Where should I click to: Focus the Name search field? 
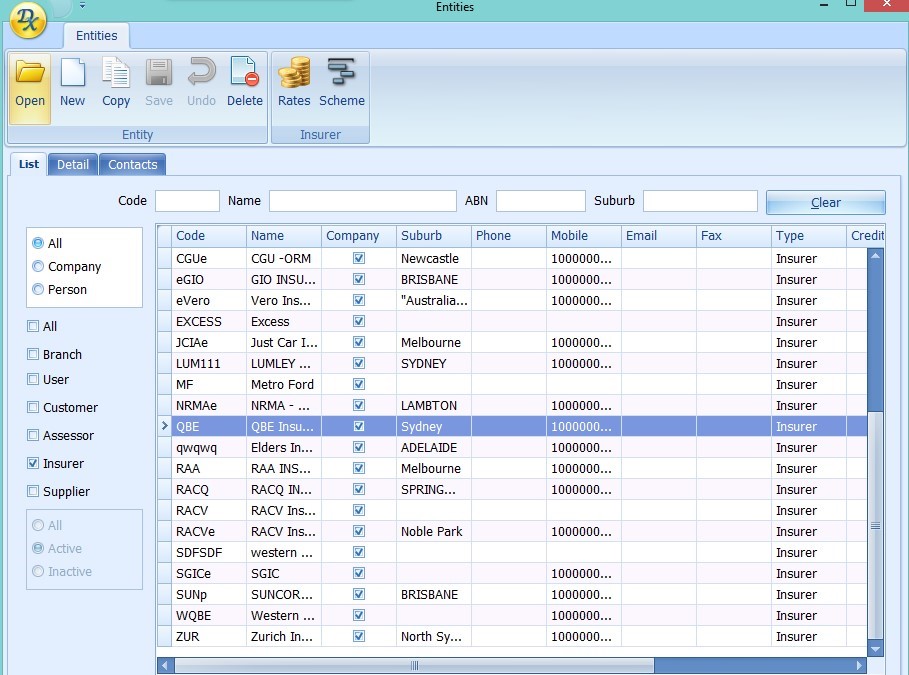[x=363, y=201]
